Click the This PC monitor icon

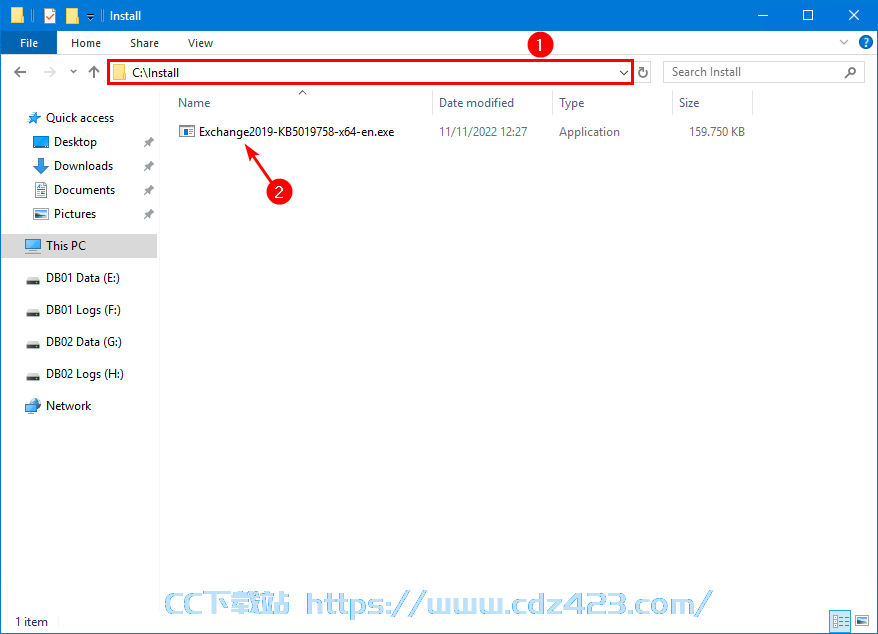[x=33, y=246]
